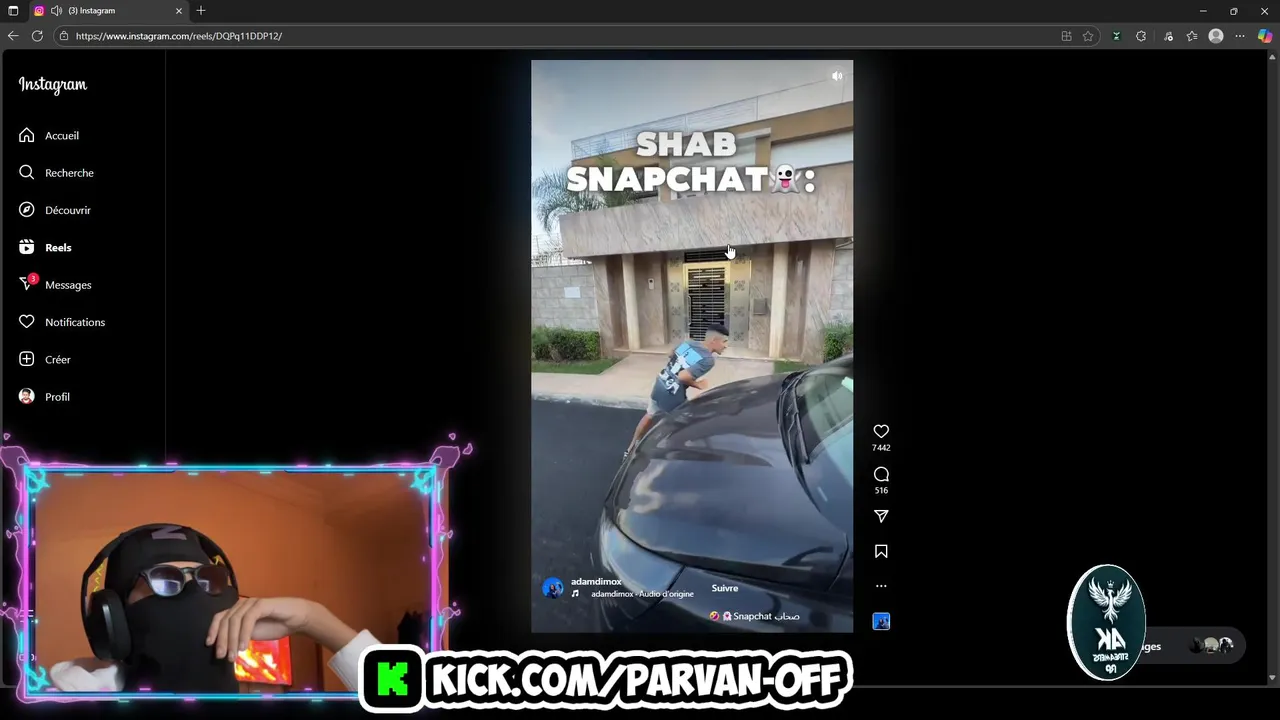Image resolution: width=1280 pixels, height=720 pixels.
Task: Open audio thumbnail below the reel actions
Action: (881, 621)
